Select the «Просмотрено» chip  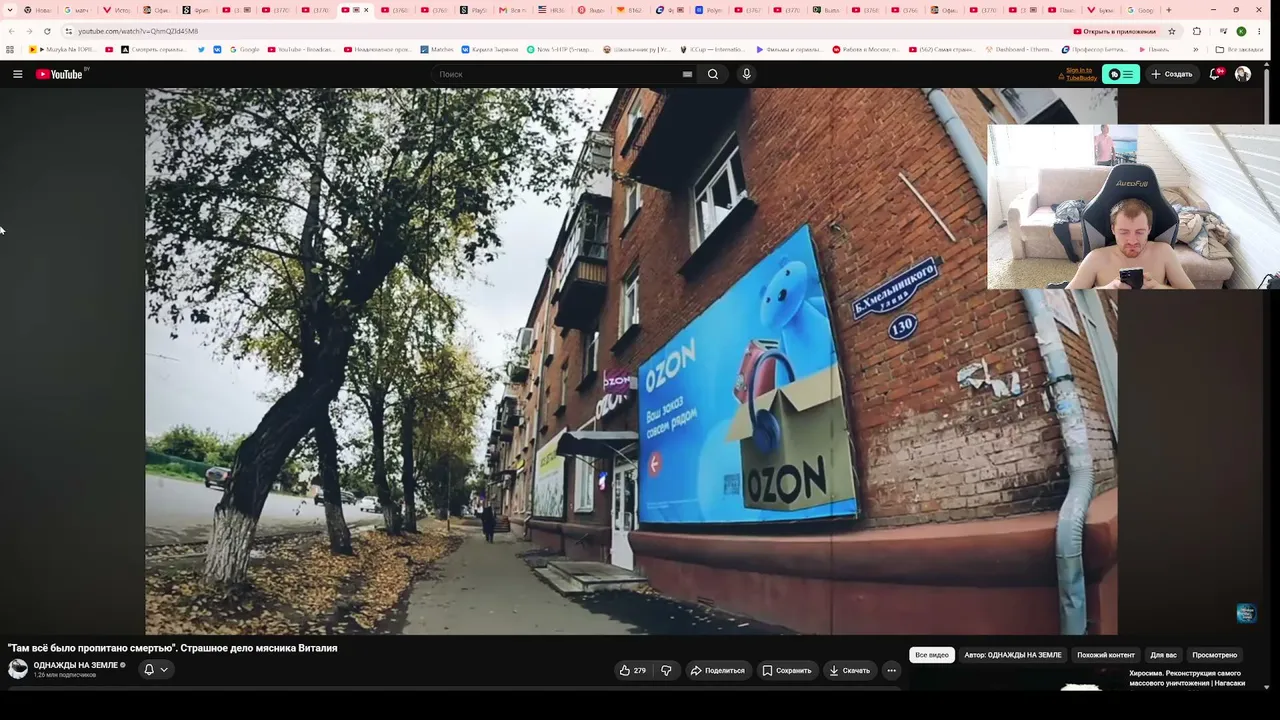click(x=1215, y=655)
